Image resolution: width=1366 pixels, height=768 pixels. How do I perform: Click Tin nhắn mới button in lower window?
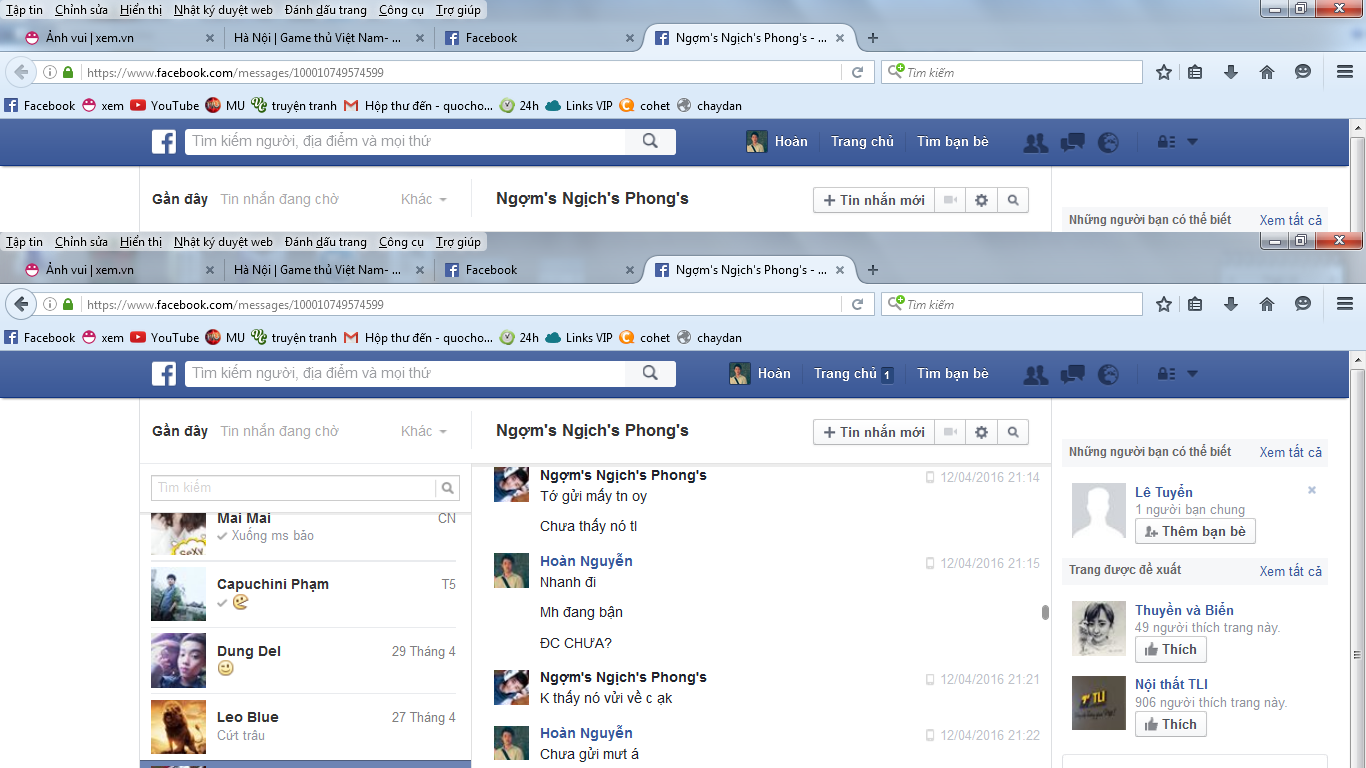(x=874, y=432)
